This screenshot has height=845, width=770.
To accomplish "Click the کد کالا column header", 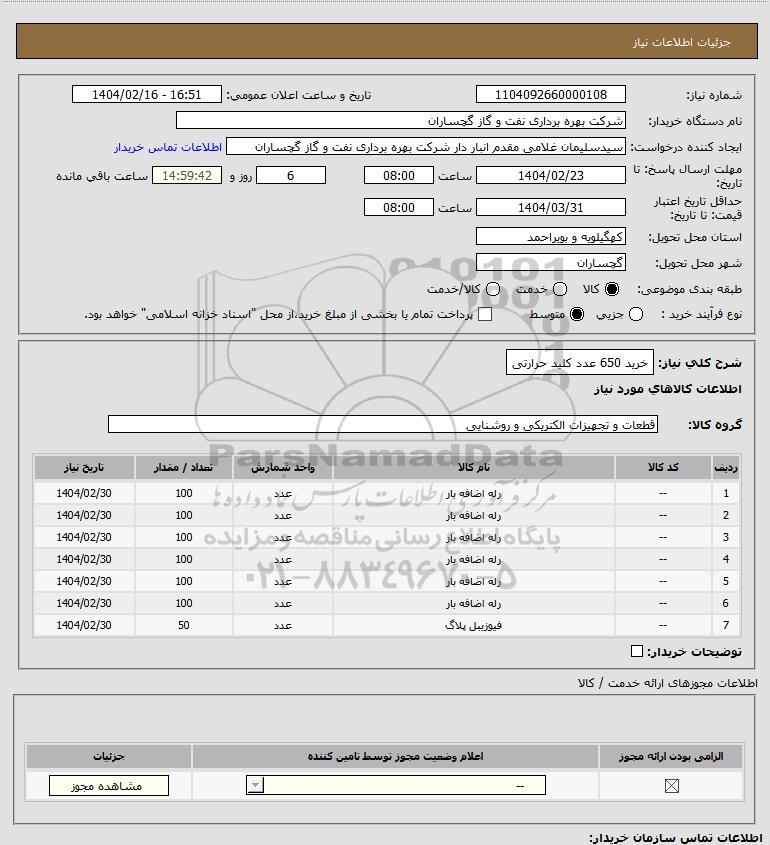I will 663,467.
